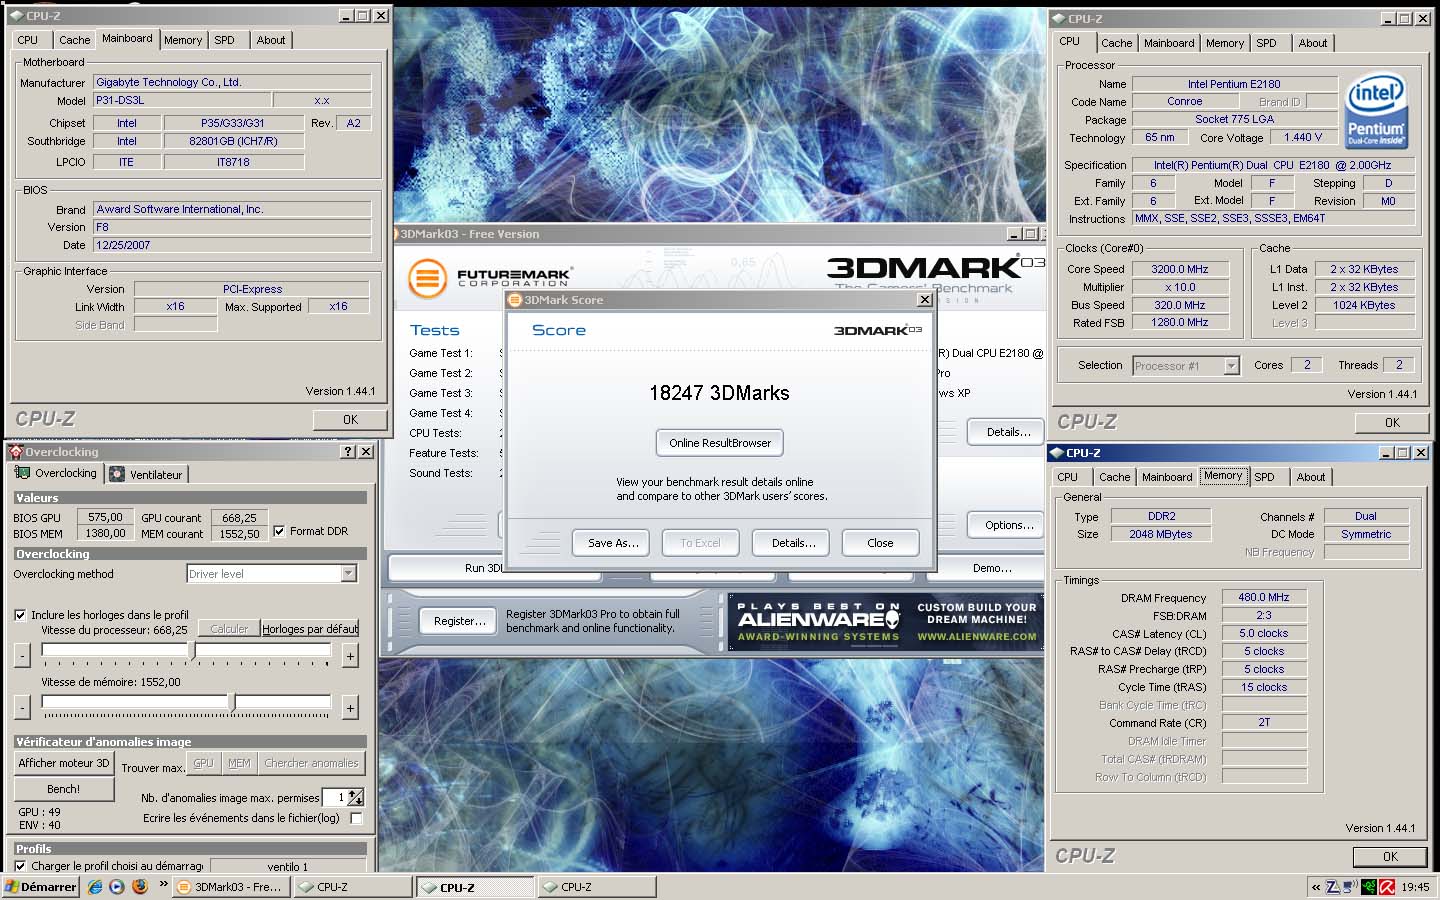
Task: Click the Ventilateur fan icon
Action: 117,474
